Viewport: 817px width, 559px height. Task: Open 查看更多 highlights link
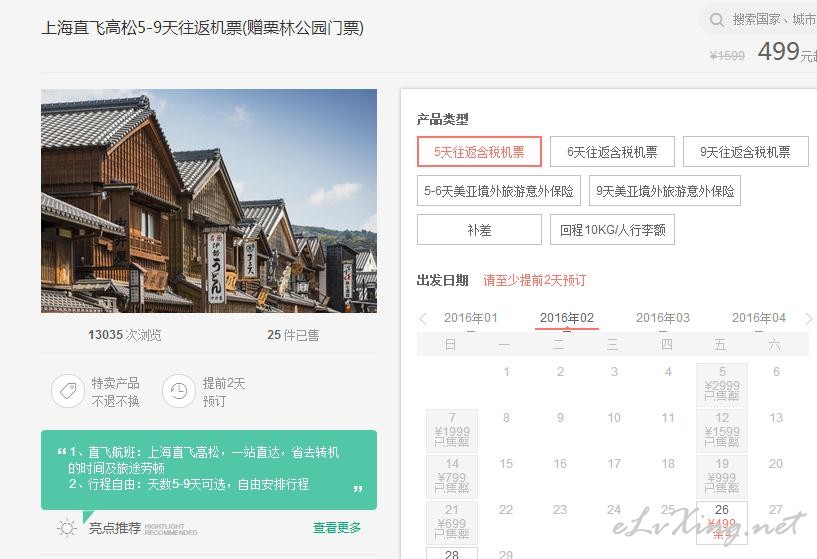[x=337, y=528]
